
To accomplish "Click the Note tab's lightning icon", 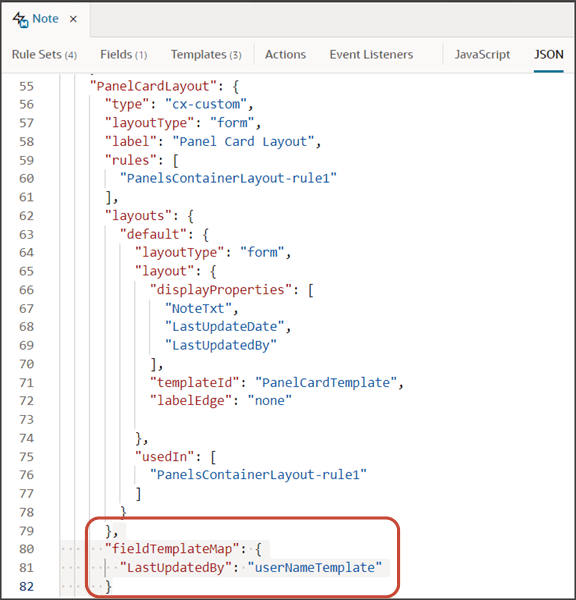I will point(20,20).
